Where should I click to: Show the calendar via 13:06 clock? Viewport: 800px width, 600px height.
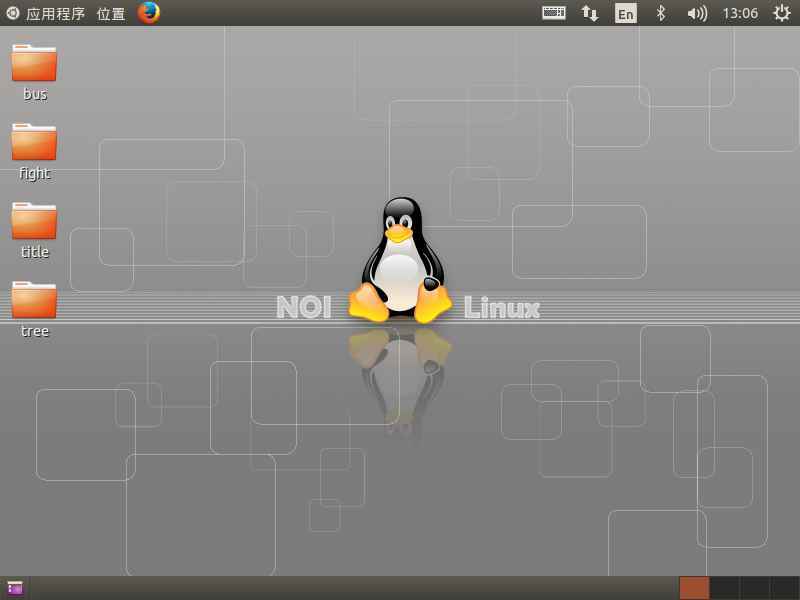(x=740, y=13)
